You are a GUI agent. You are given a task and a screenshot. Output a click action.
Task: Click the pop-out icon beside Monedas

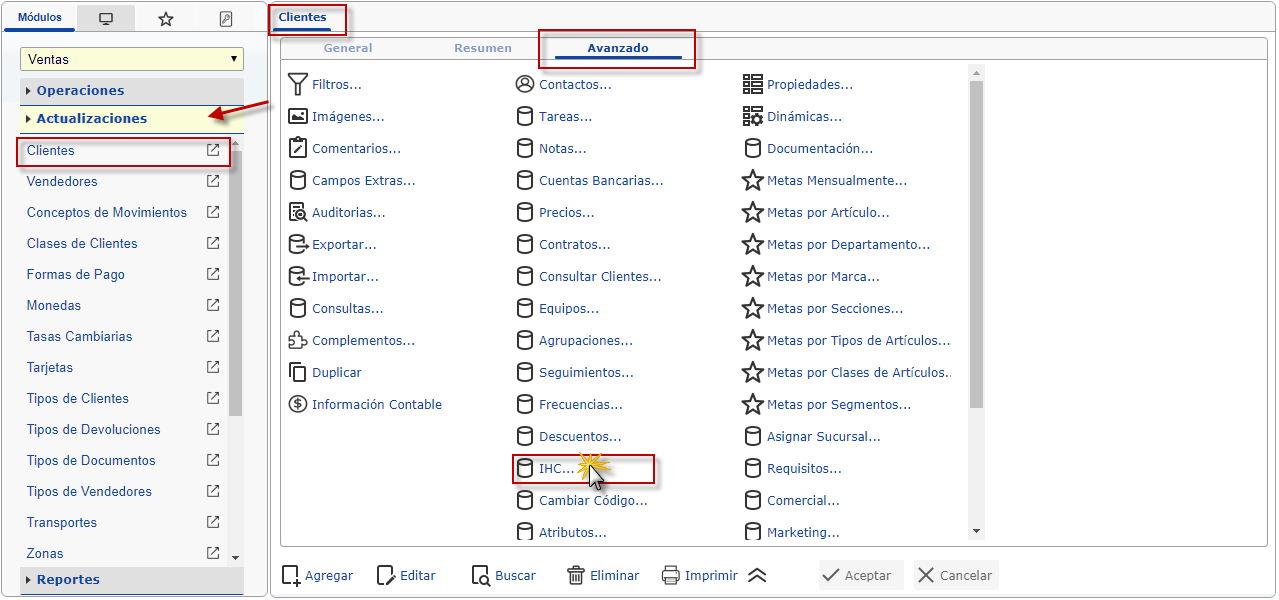213,305
